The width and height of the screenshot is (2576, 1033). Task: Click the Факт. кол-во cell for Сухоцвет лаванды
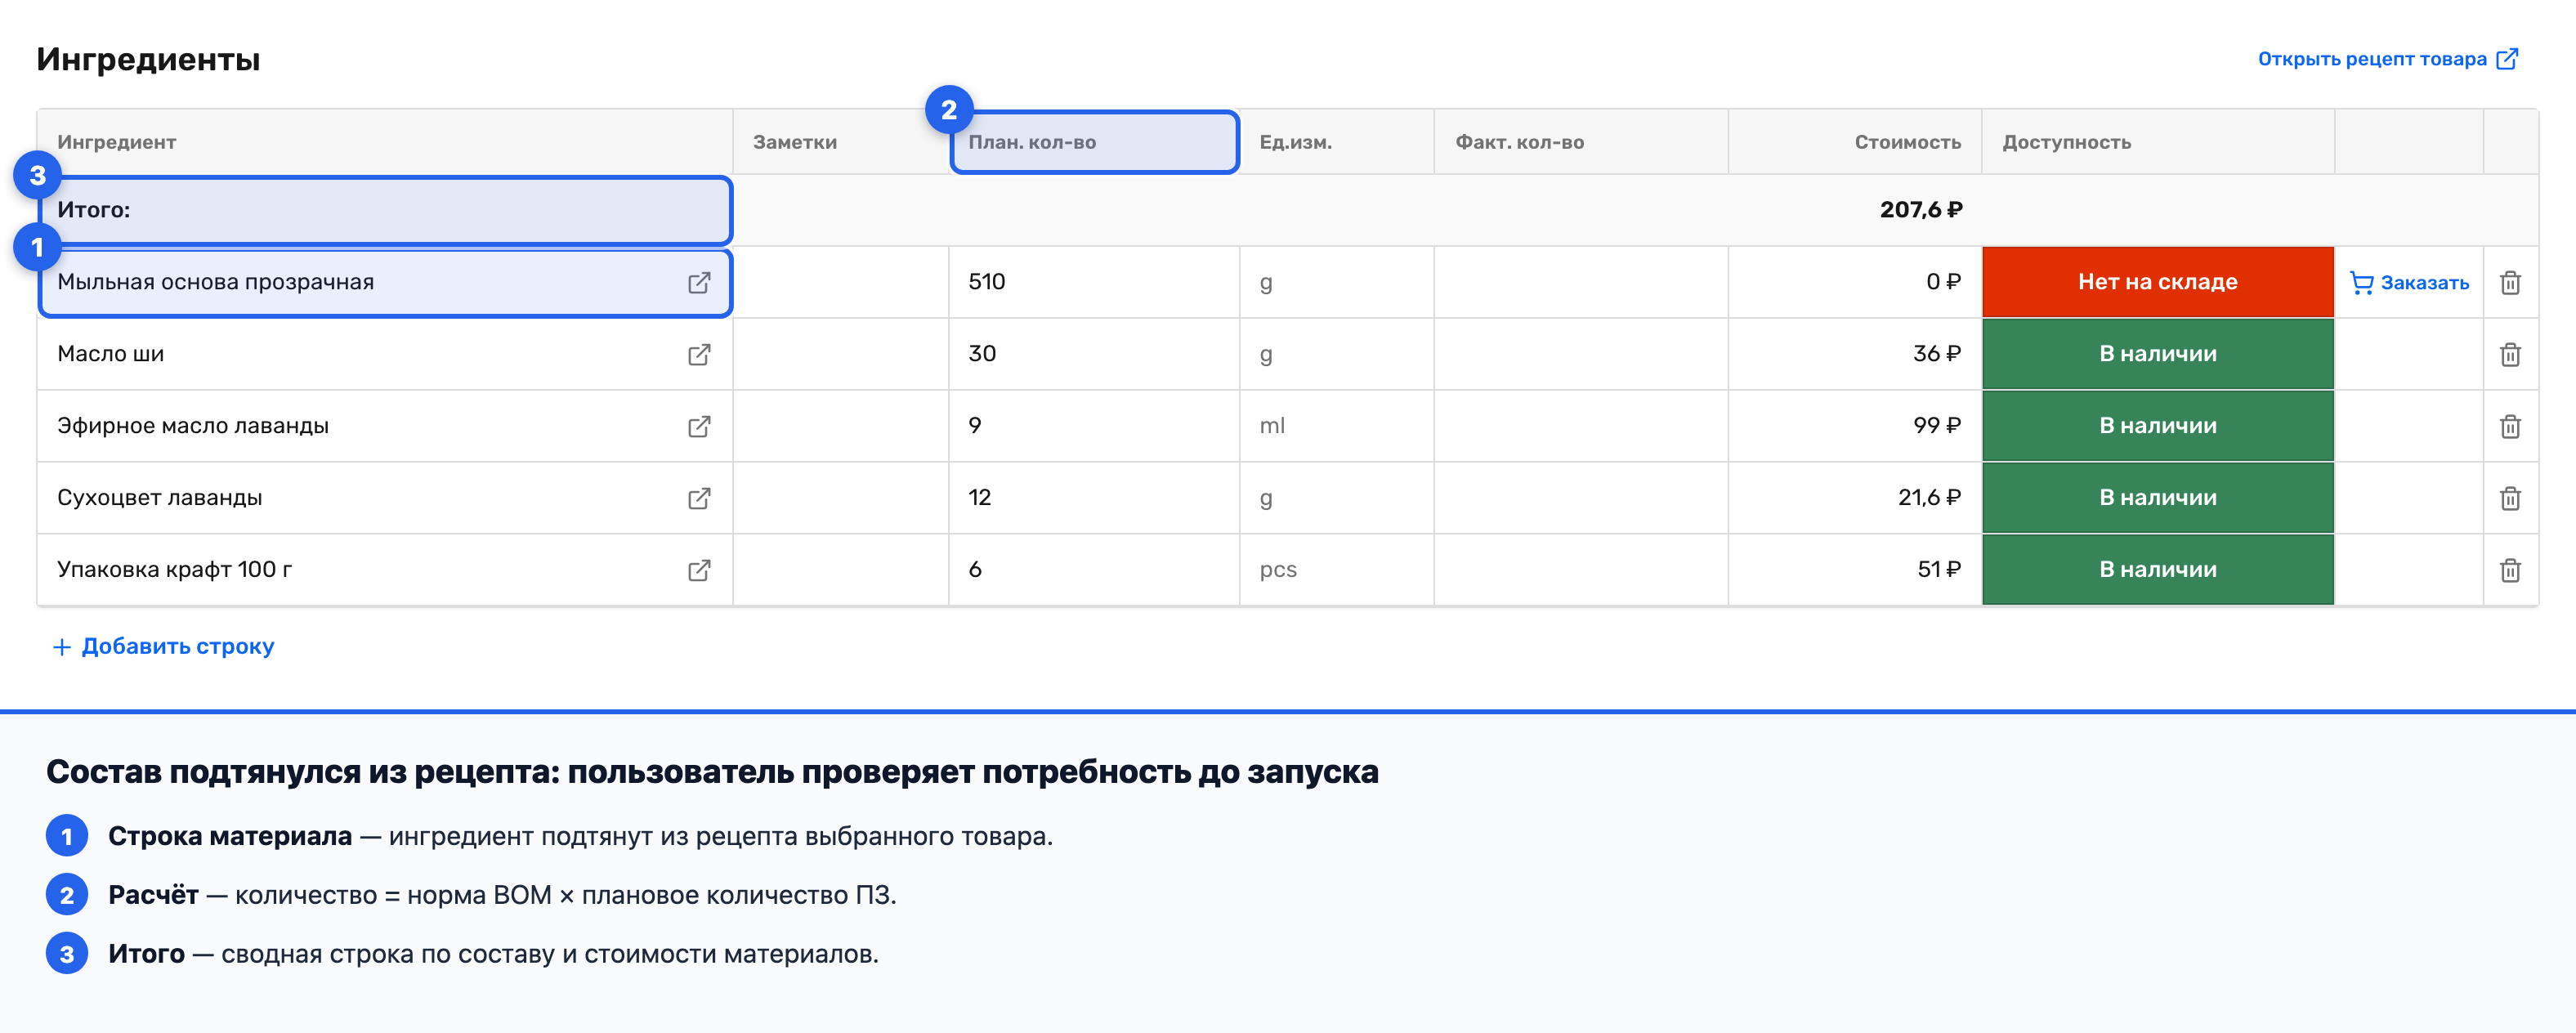click(1581, 498)
